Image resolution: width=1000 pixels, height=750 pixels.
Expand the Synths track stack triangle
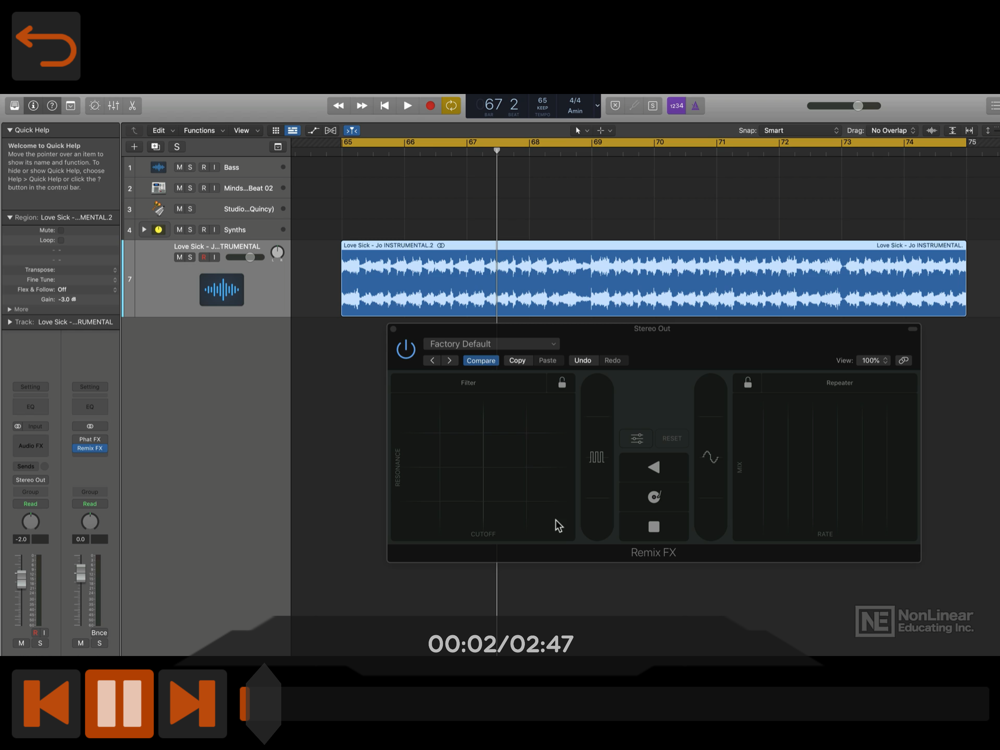[x=144, y=230]
